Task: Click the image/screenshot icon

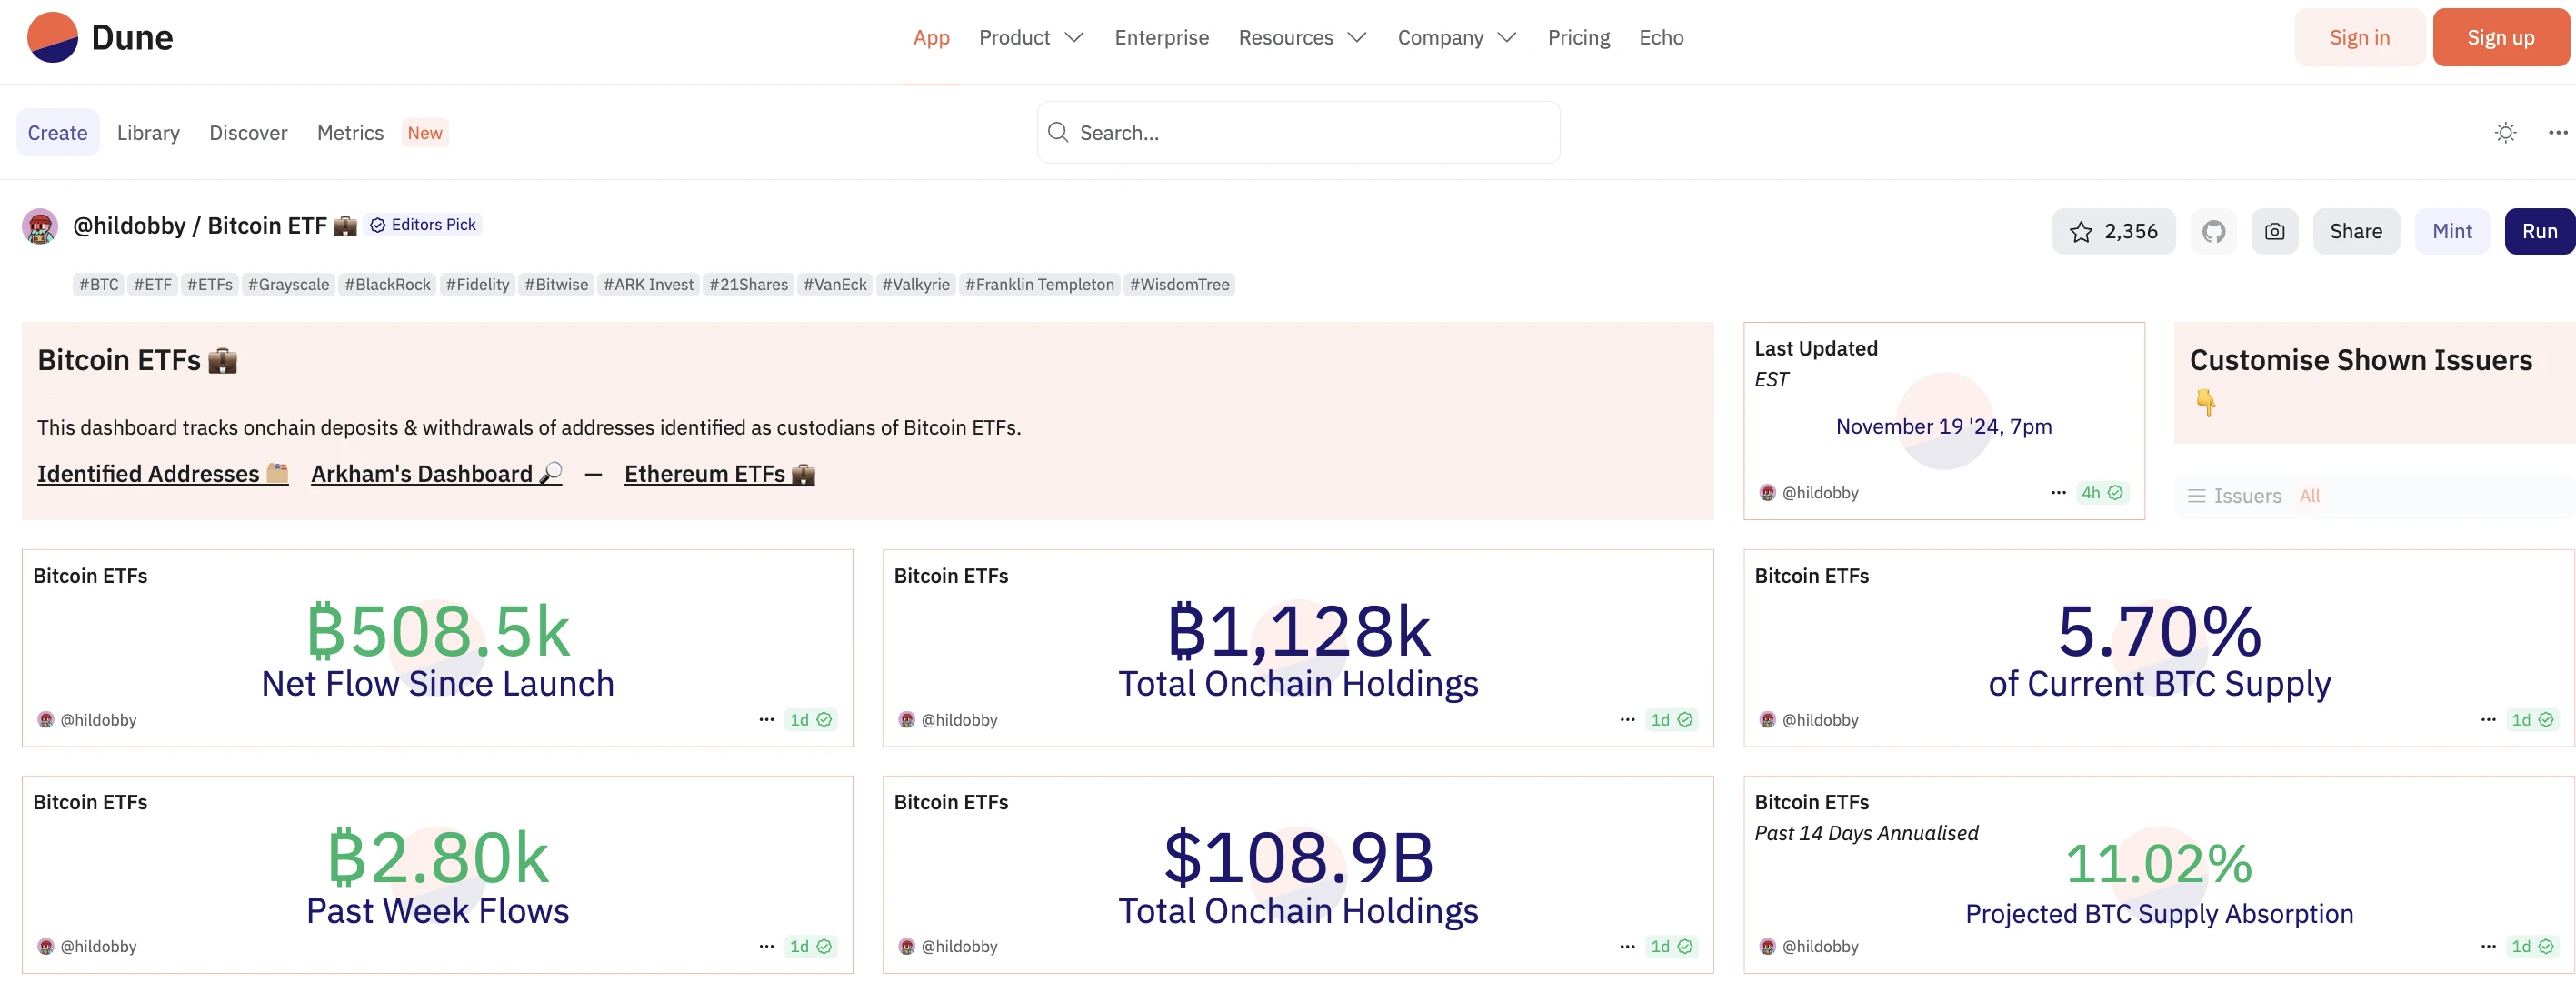Action: [2273, 230]
